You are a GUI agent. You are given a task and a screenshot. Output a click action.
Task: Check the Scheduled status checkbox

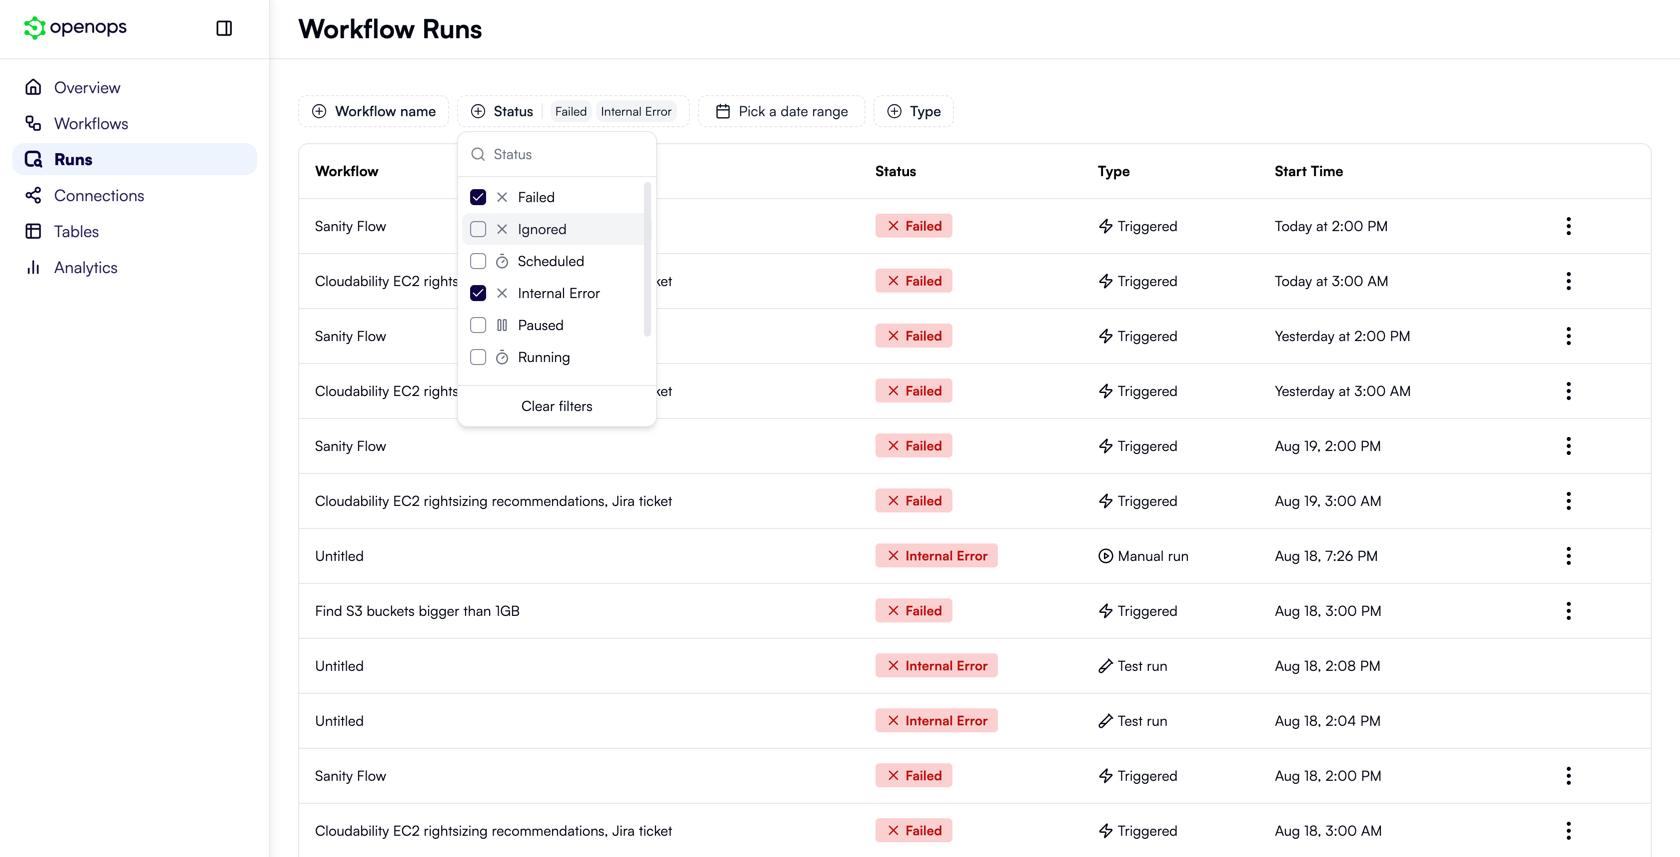click(x=478, y=261)
